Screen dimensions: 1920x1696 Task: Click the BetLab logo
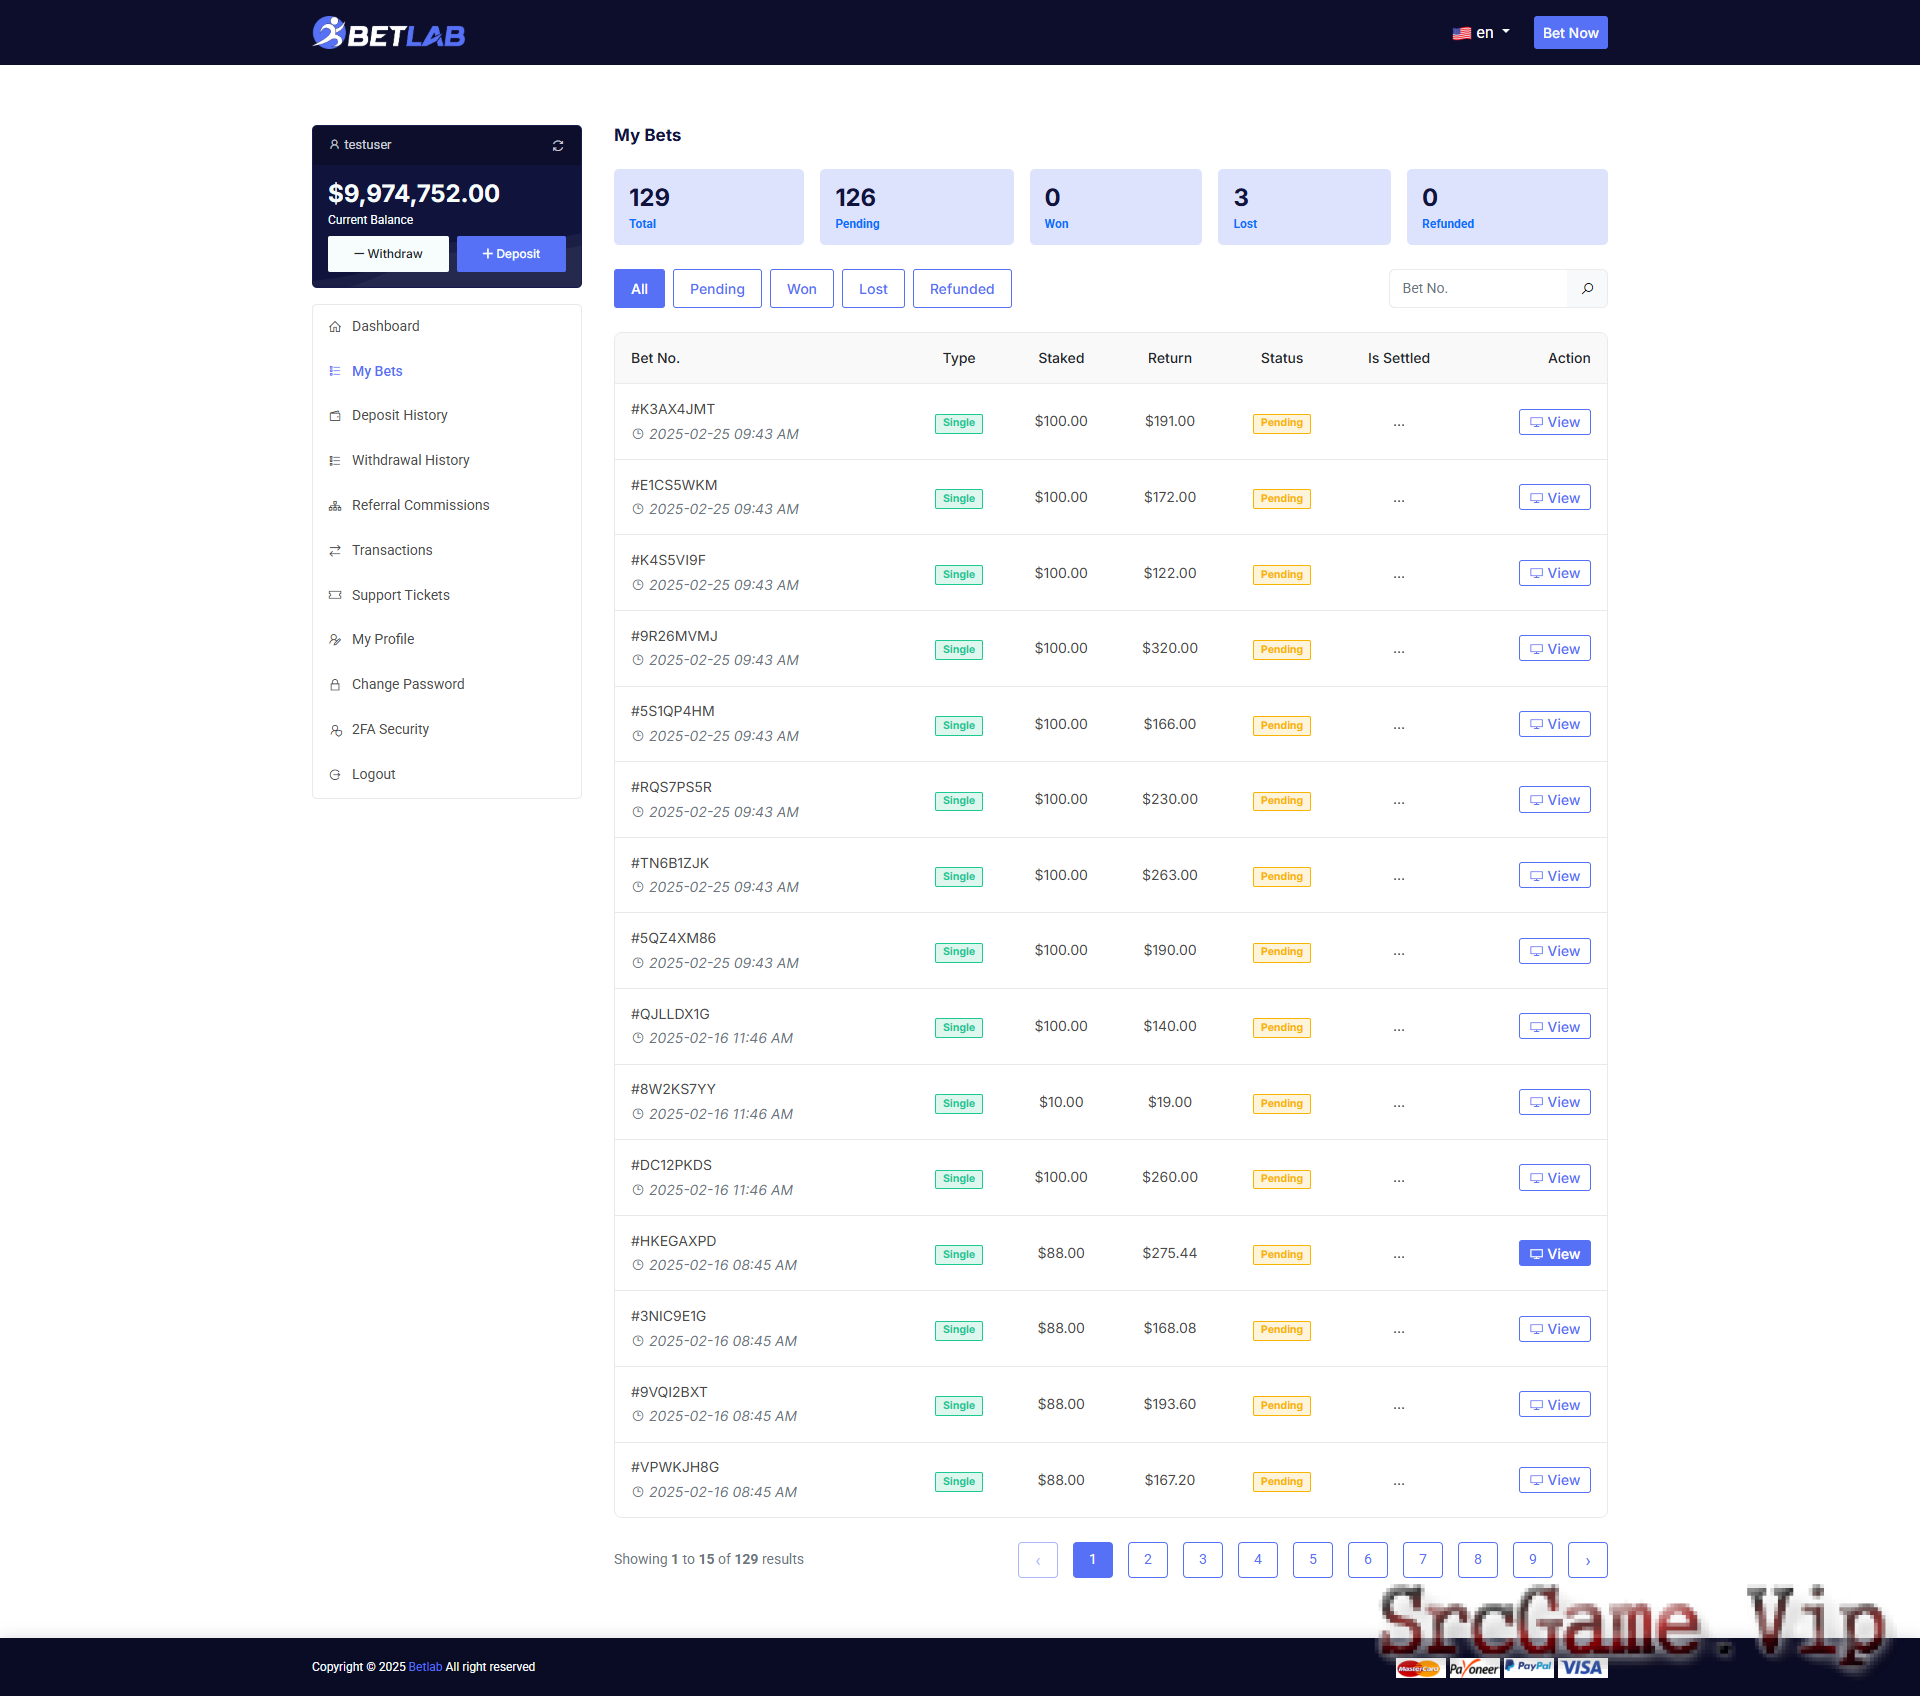[388, 33]
